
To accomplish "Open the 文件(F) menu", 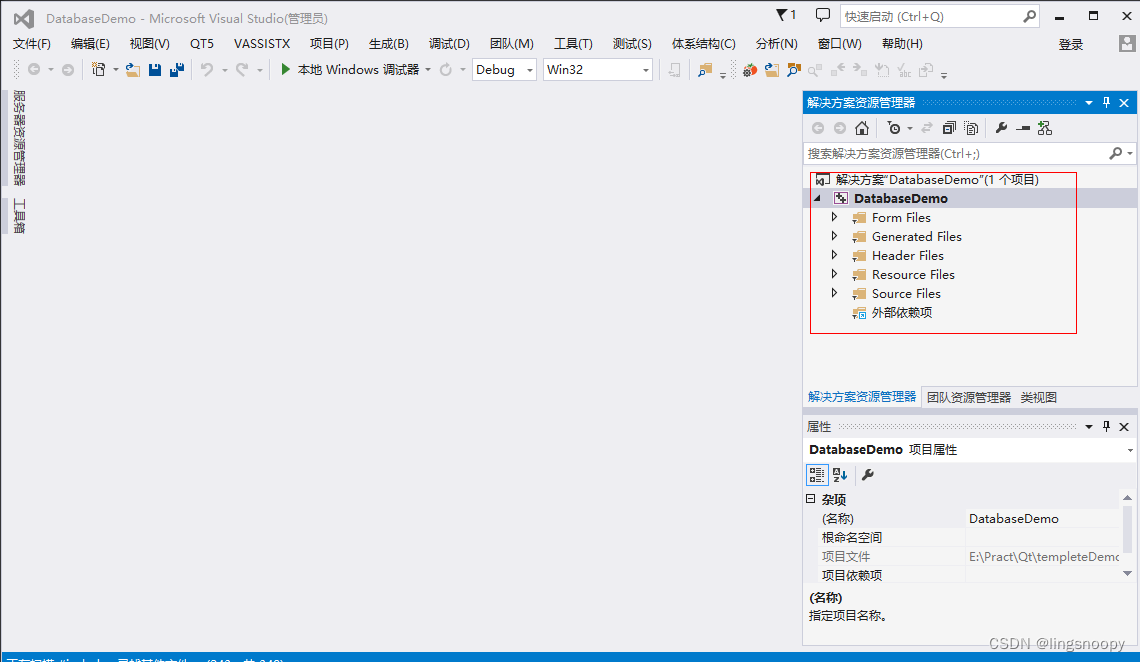I will 32,44.
